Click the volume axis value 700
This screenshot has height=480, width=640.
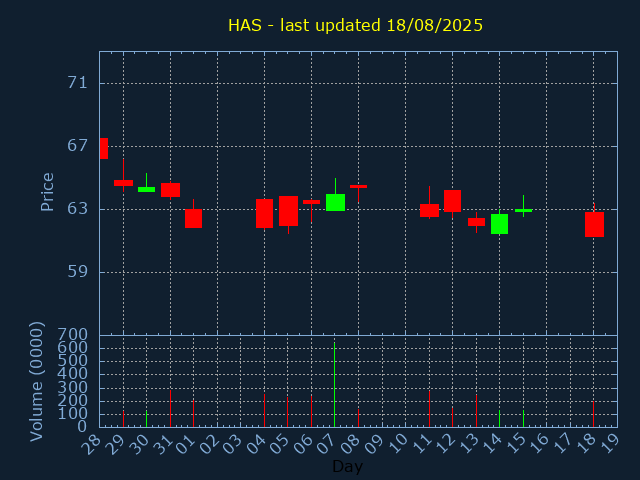pyautogui.click(x=73, y=335)
